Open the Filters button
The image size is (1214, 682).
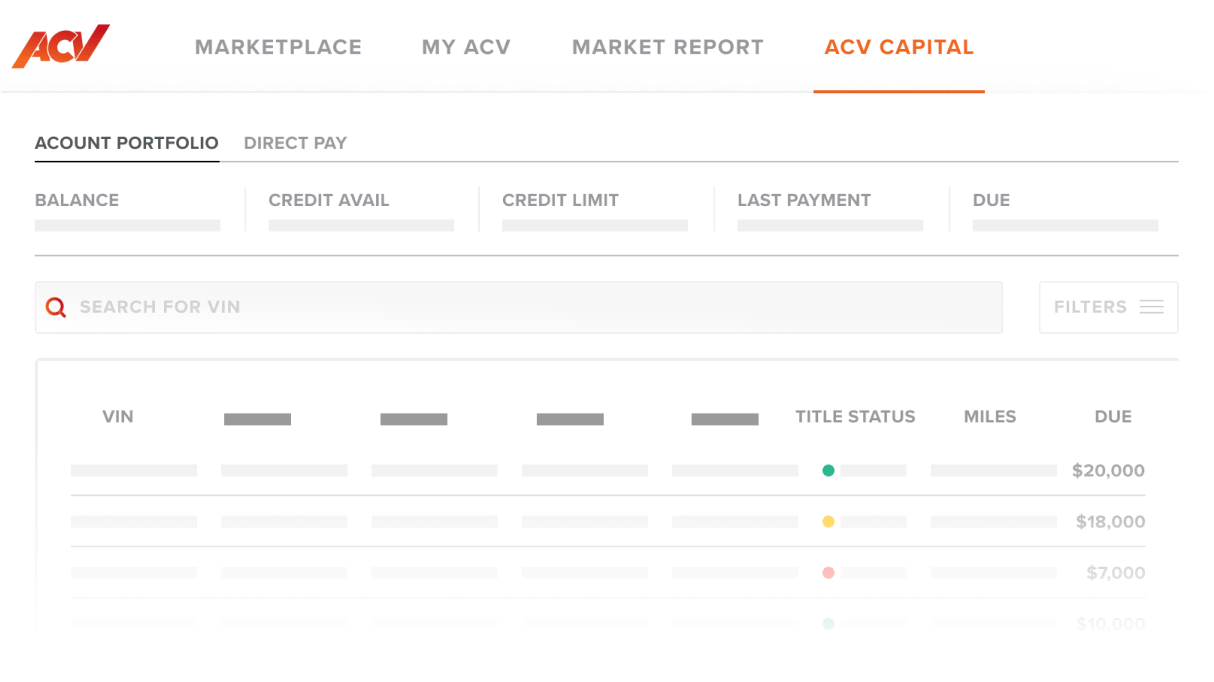pos(1108,307)
